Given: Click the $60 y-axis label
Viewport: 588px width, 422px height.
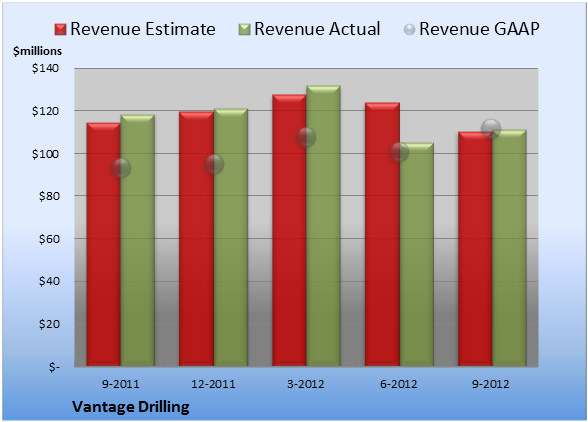Looking at the screenshot, I should click(49, 239).
